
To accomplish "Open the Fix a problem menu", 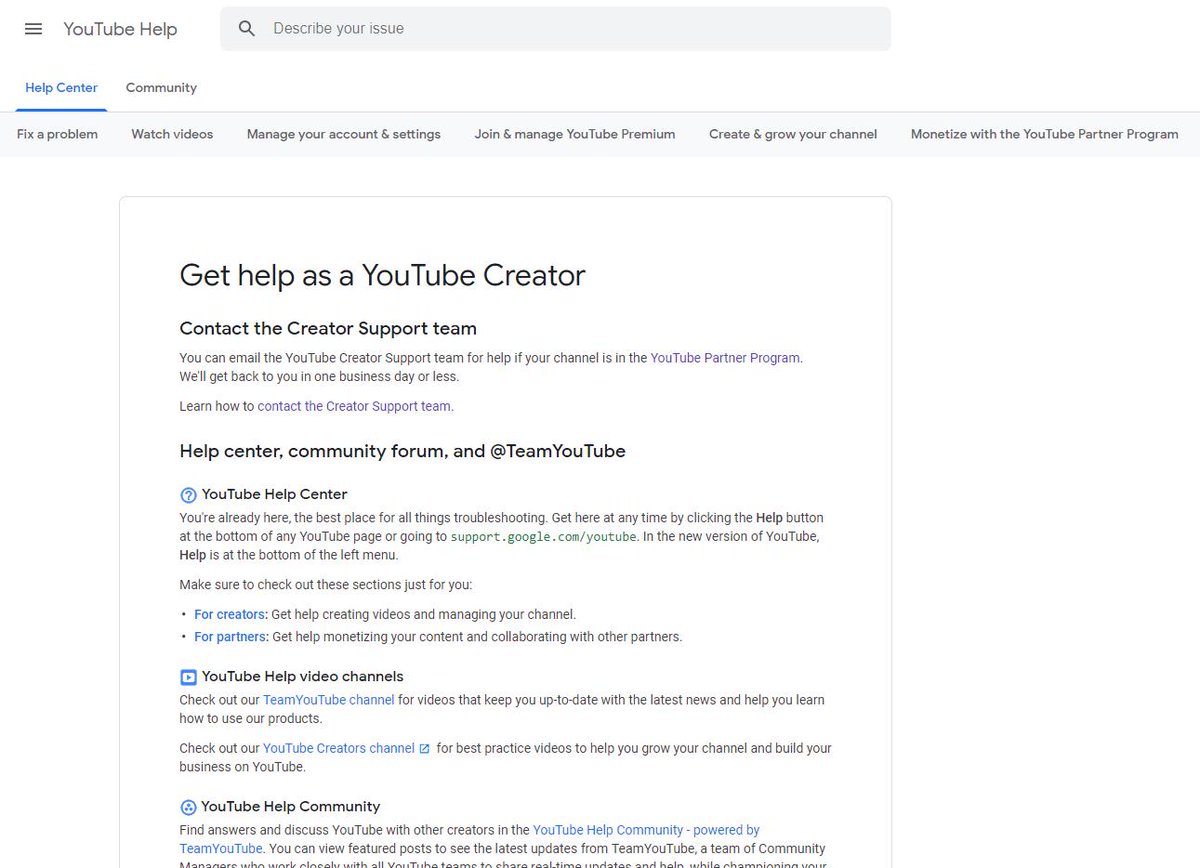I will (x=57, y=134).
